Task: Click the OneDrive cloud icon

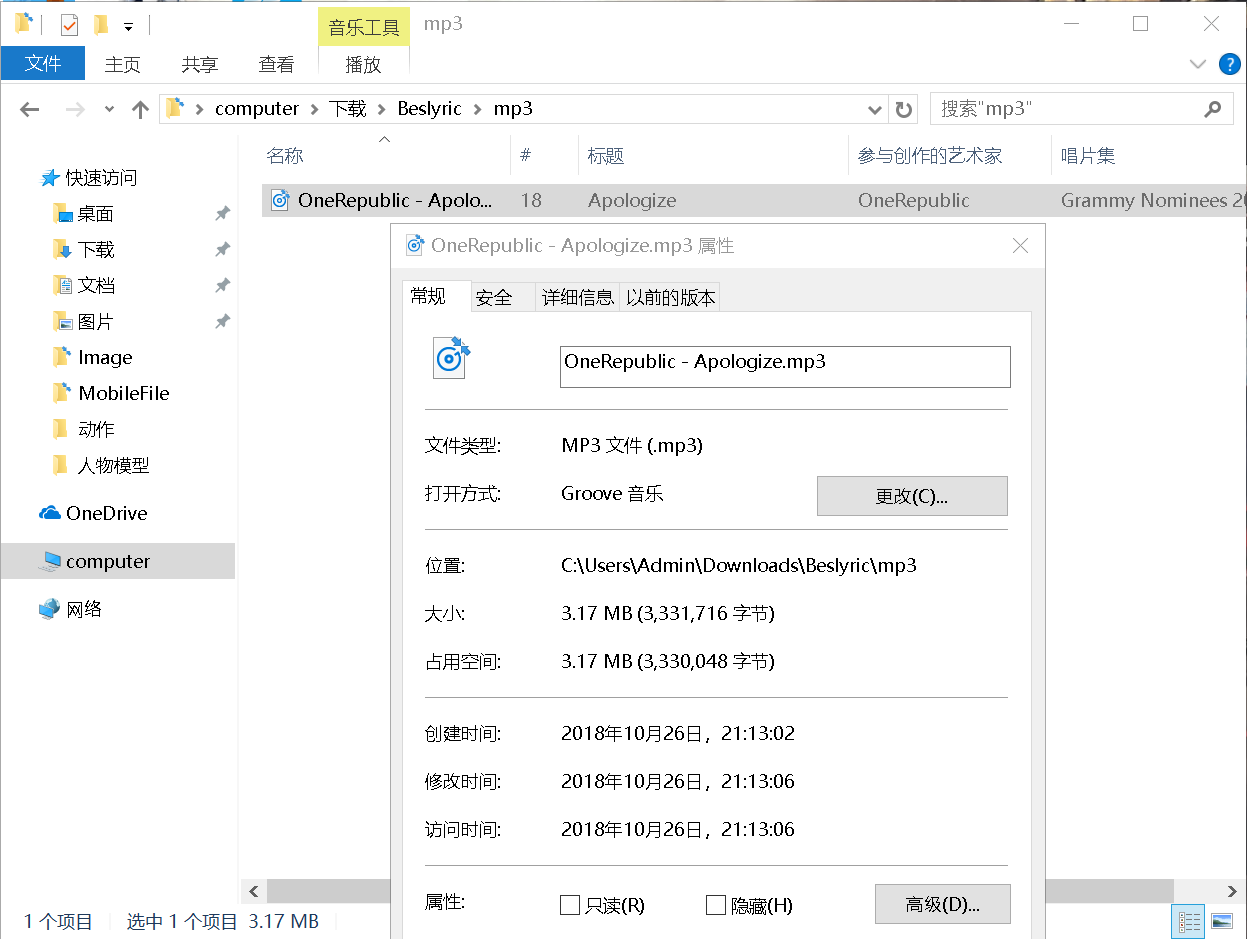Action: pos(50,513)
